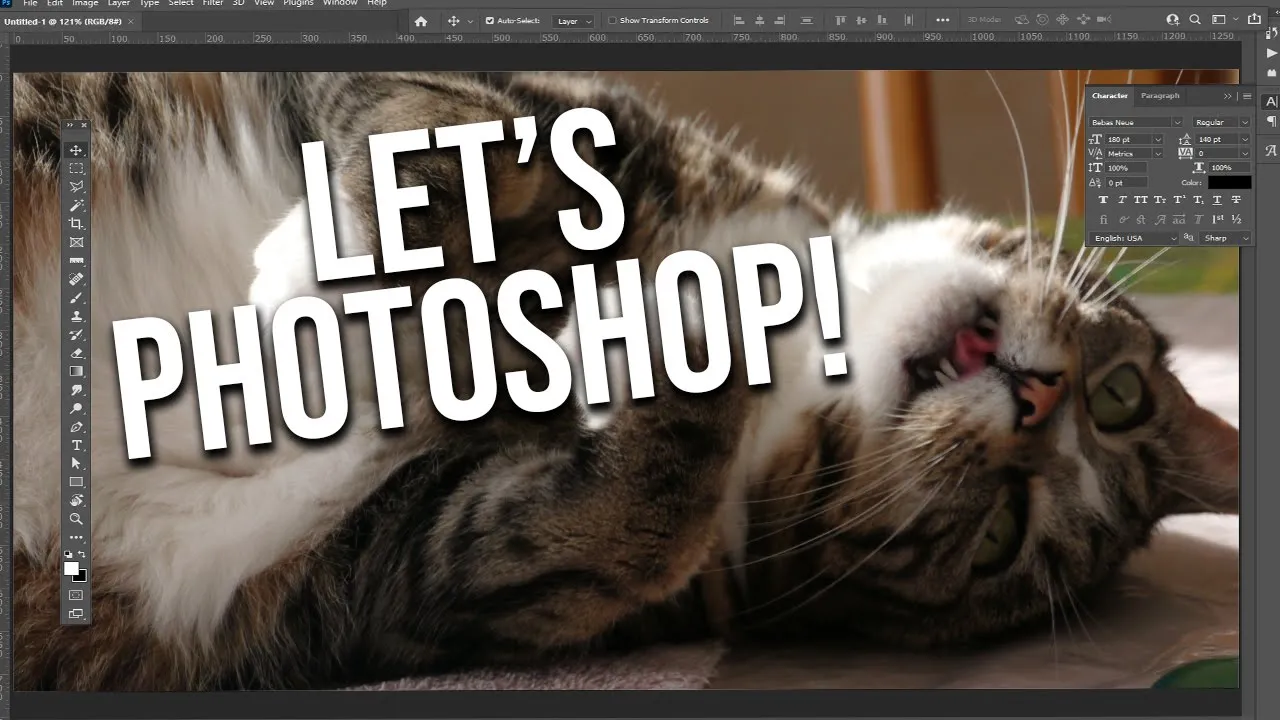This screenshot has height=720, width=1280.
Task: Select the Ruler measurement tool
Action: 76,261
